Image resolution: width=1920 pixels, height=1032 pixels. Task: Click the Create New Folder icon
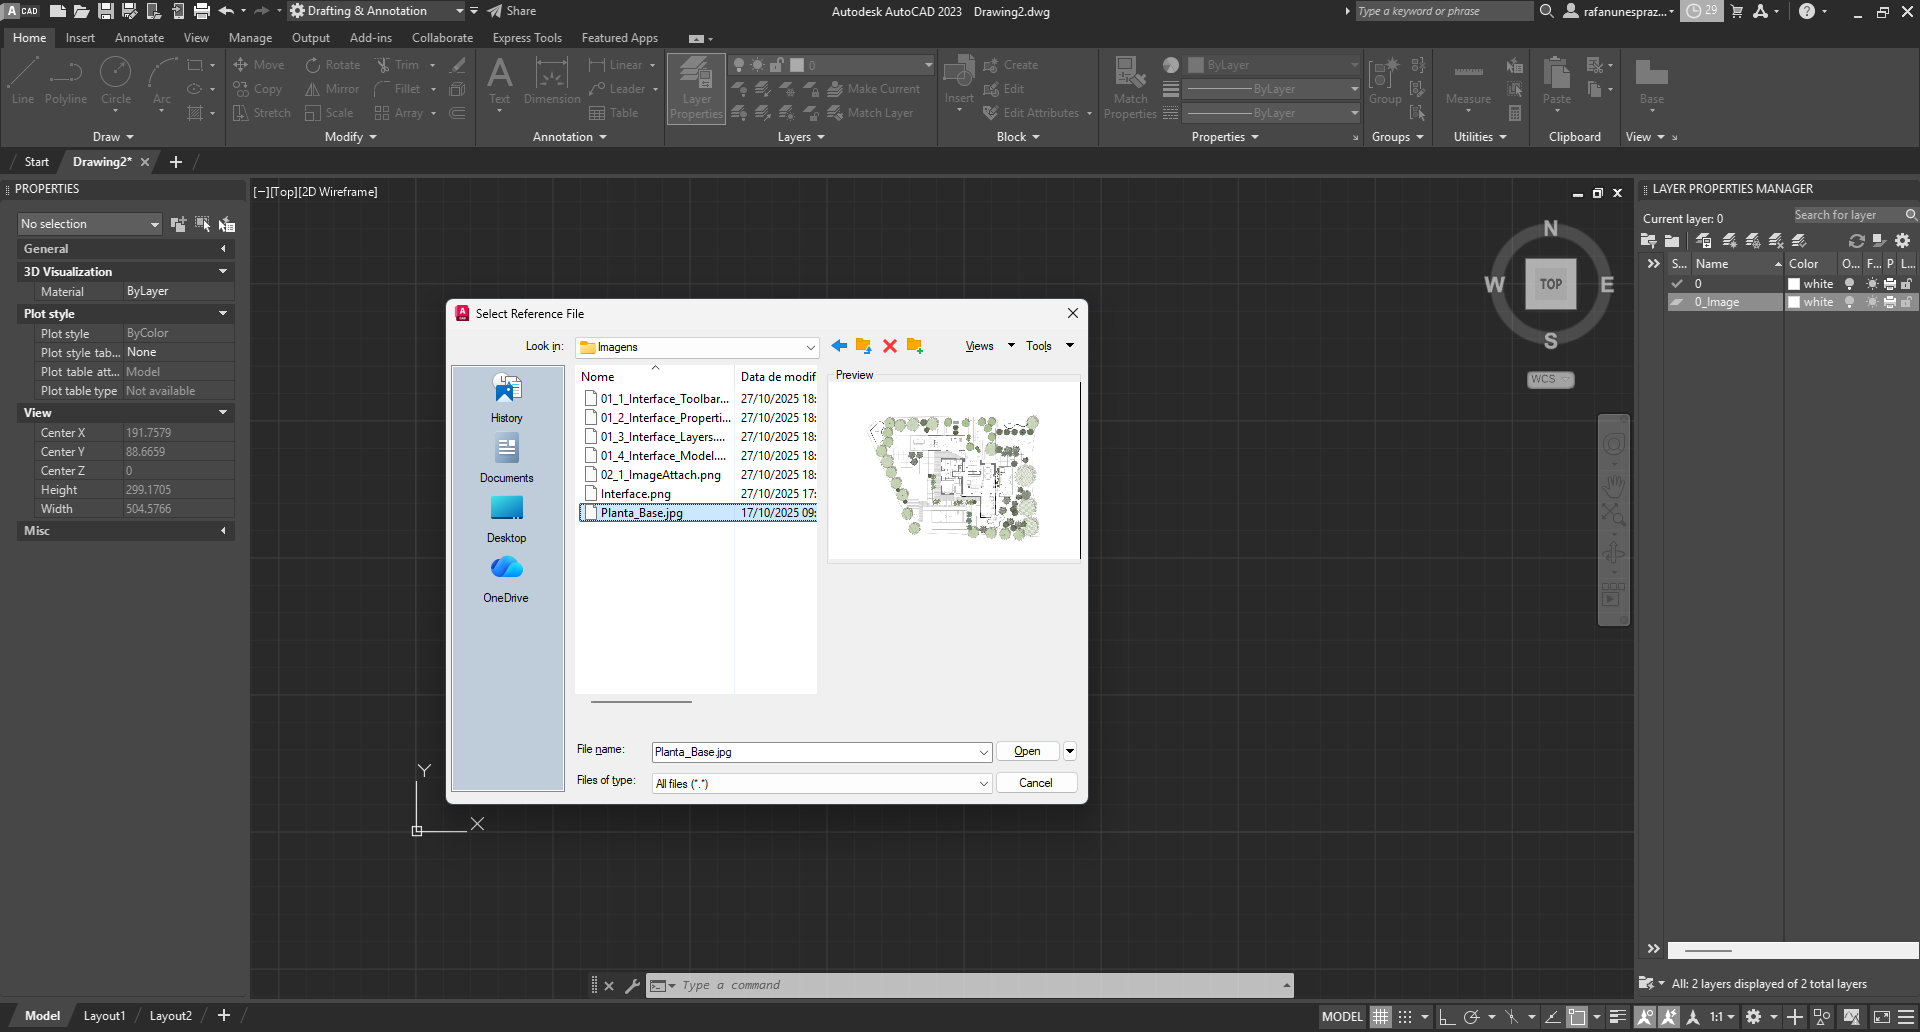click(x=914, y=346)
